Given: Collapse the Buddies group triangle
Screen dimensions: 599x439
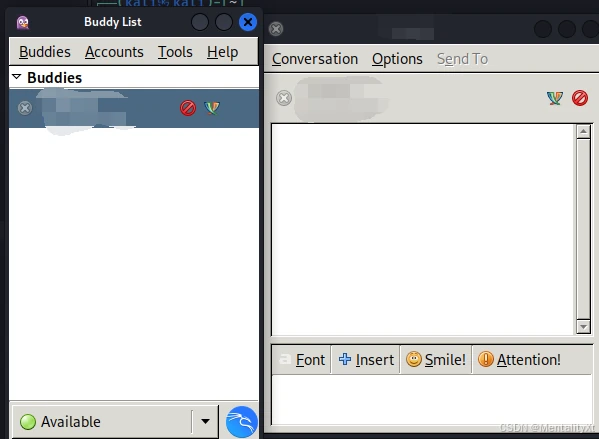Looking at the screenshot, I should (16, 77).
